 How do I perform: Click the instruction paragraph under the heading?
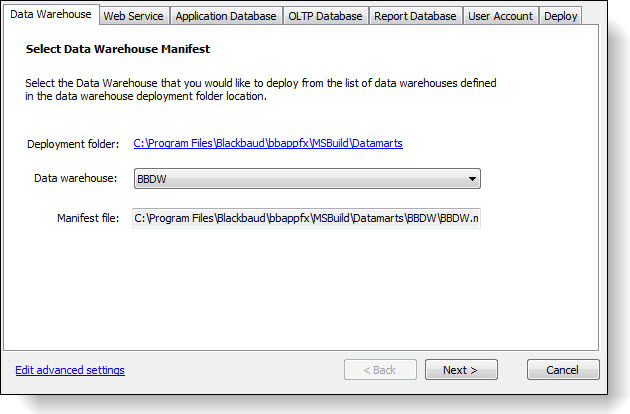point(260,89)
